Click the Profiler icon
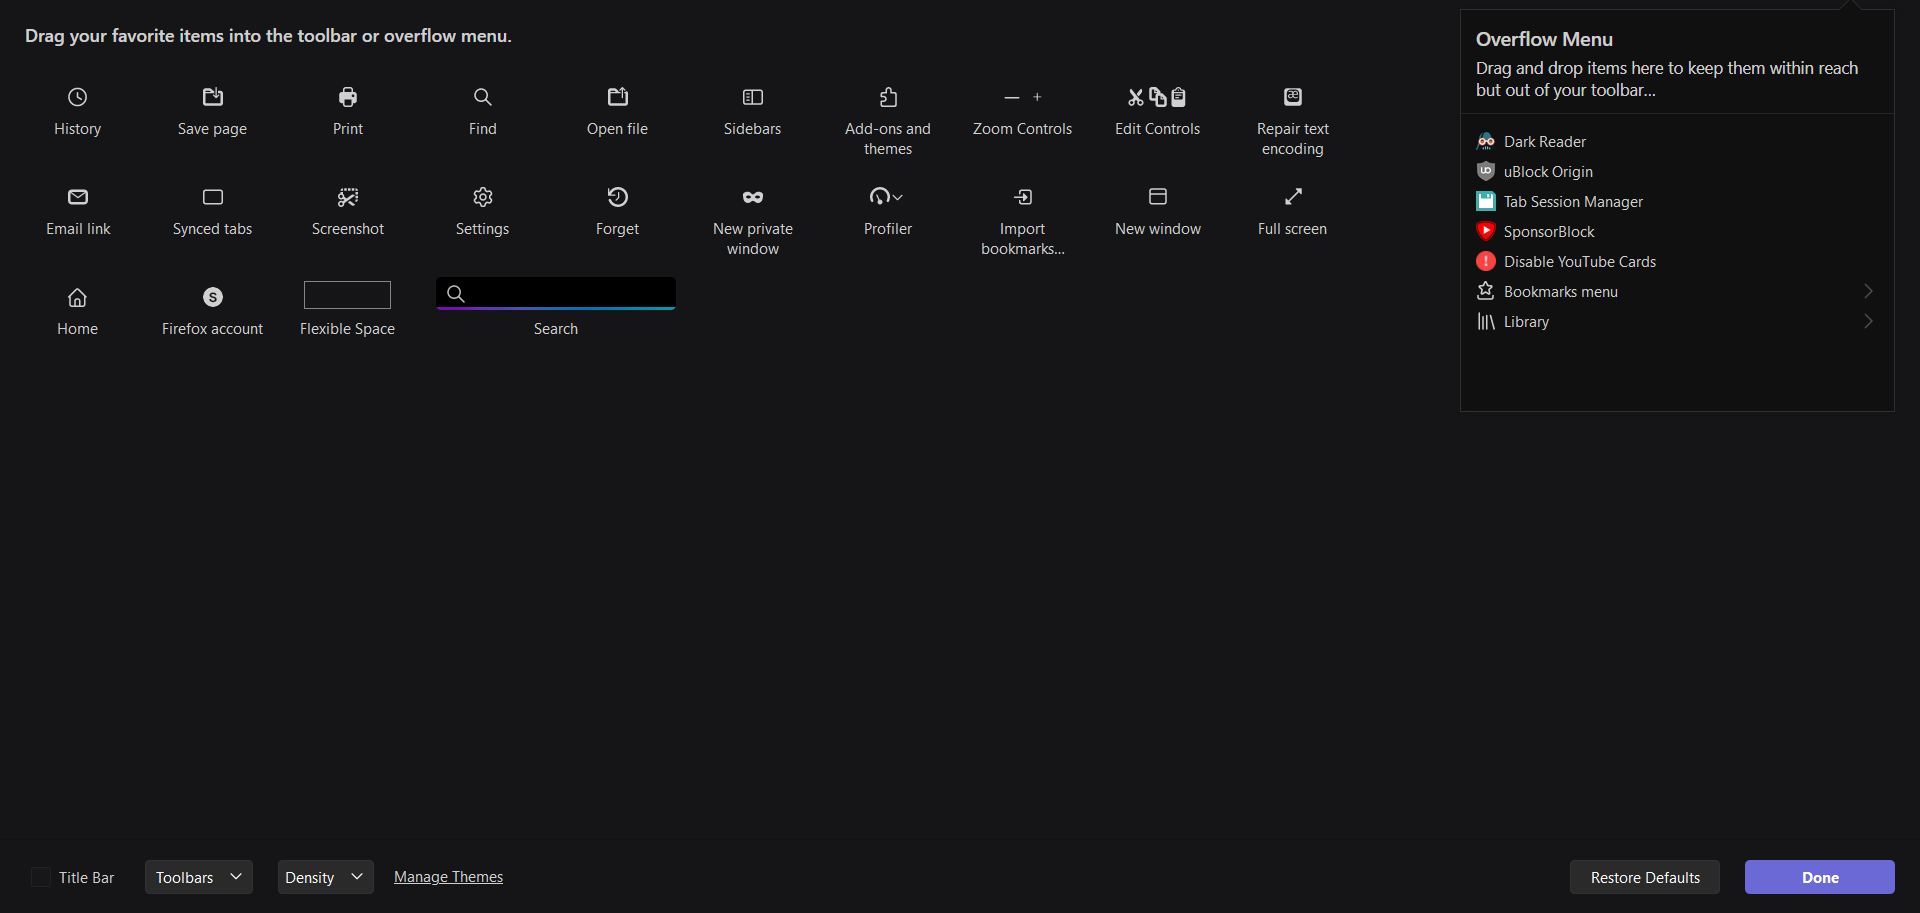This screenshot has height=913, width=1920. click(880, 196)
